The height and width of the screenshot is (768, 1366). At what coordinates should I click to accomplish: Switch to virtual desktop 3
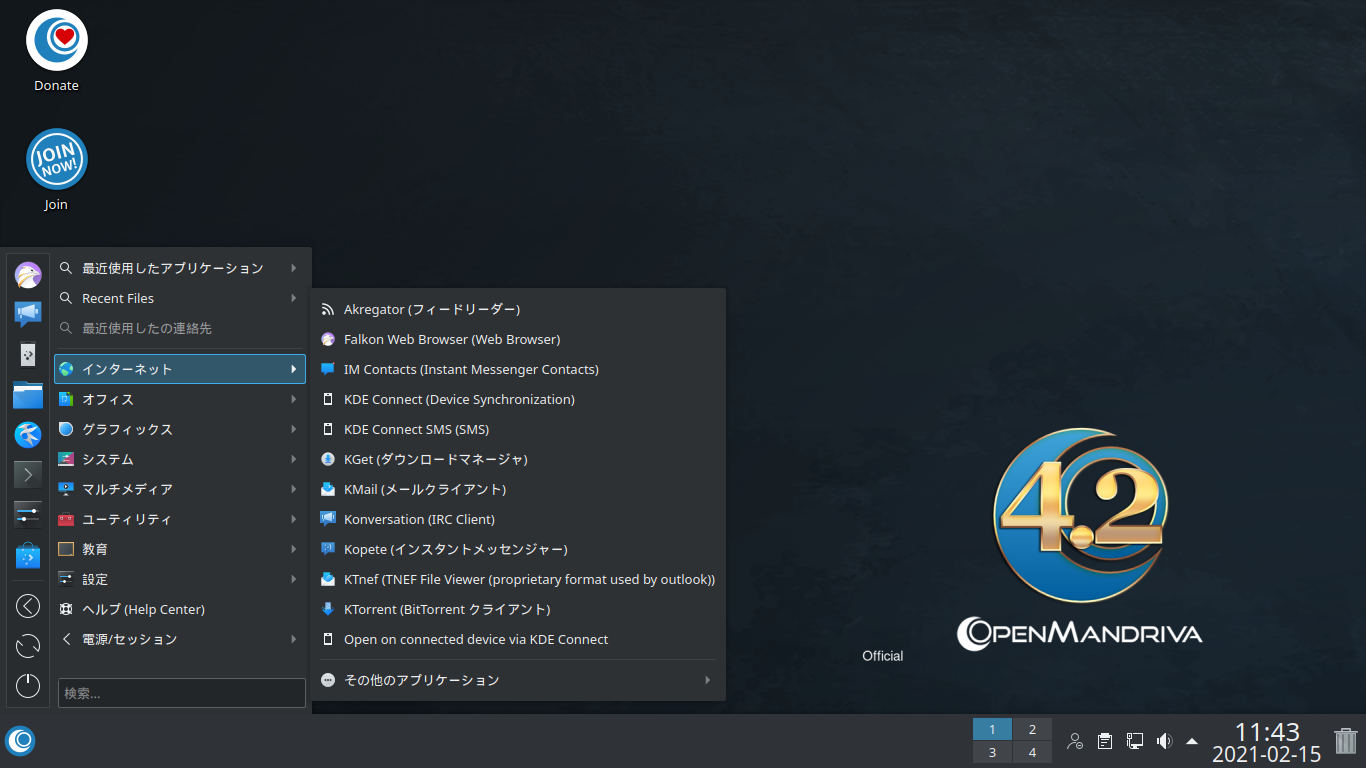click(x=992, y=752)
